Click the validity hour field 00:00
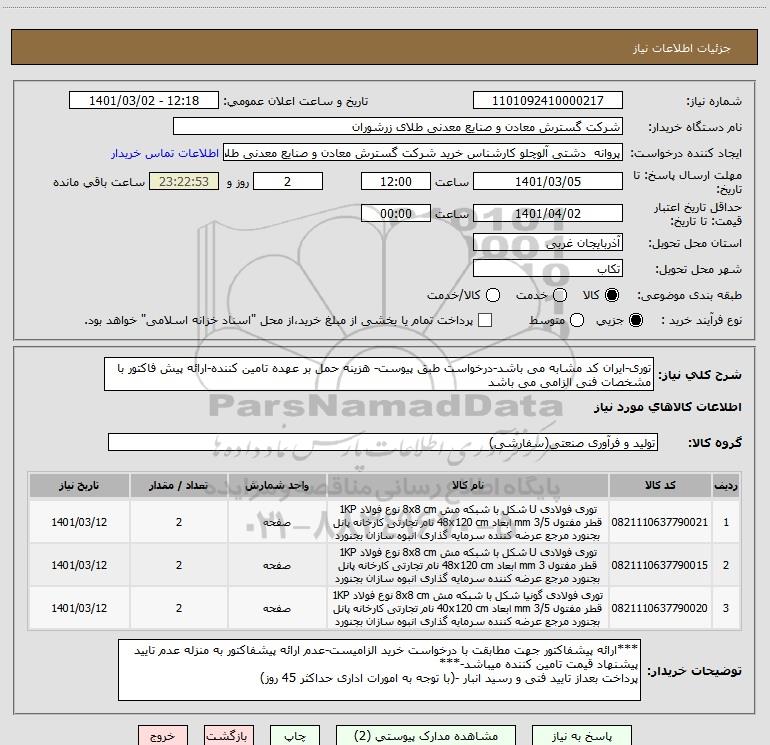 pyautogui.click(x=396, y=214)
